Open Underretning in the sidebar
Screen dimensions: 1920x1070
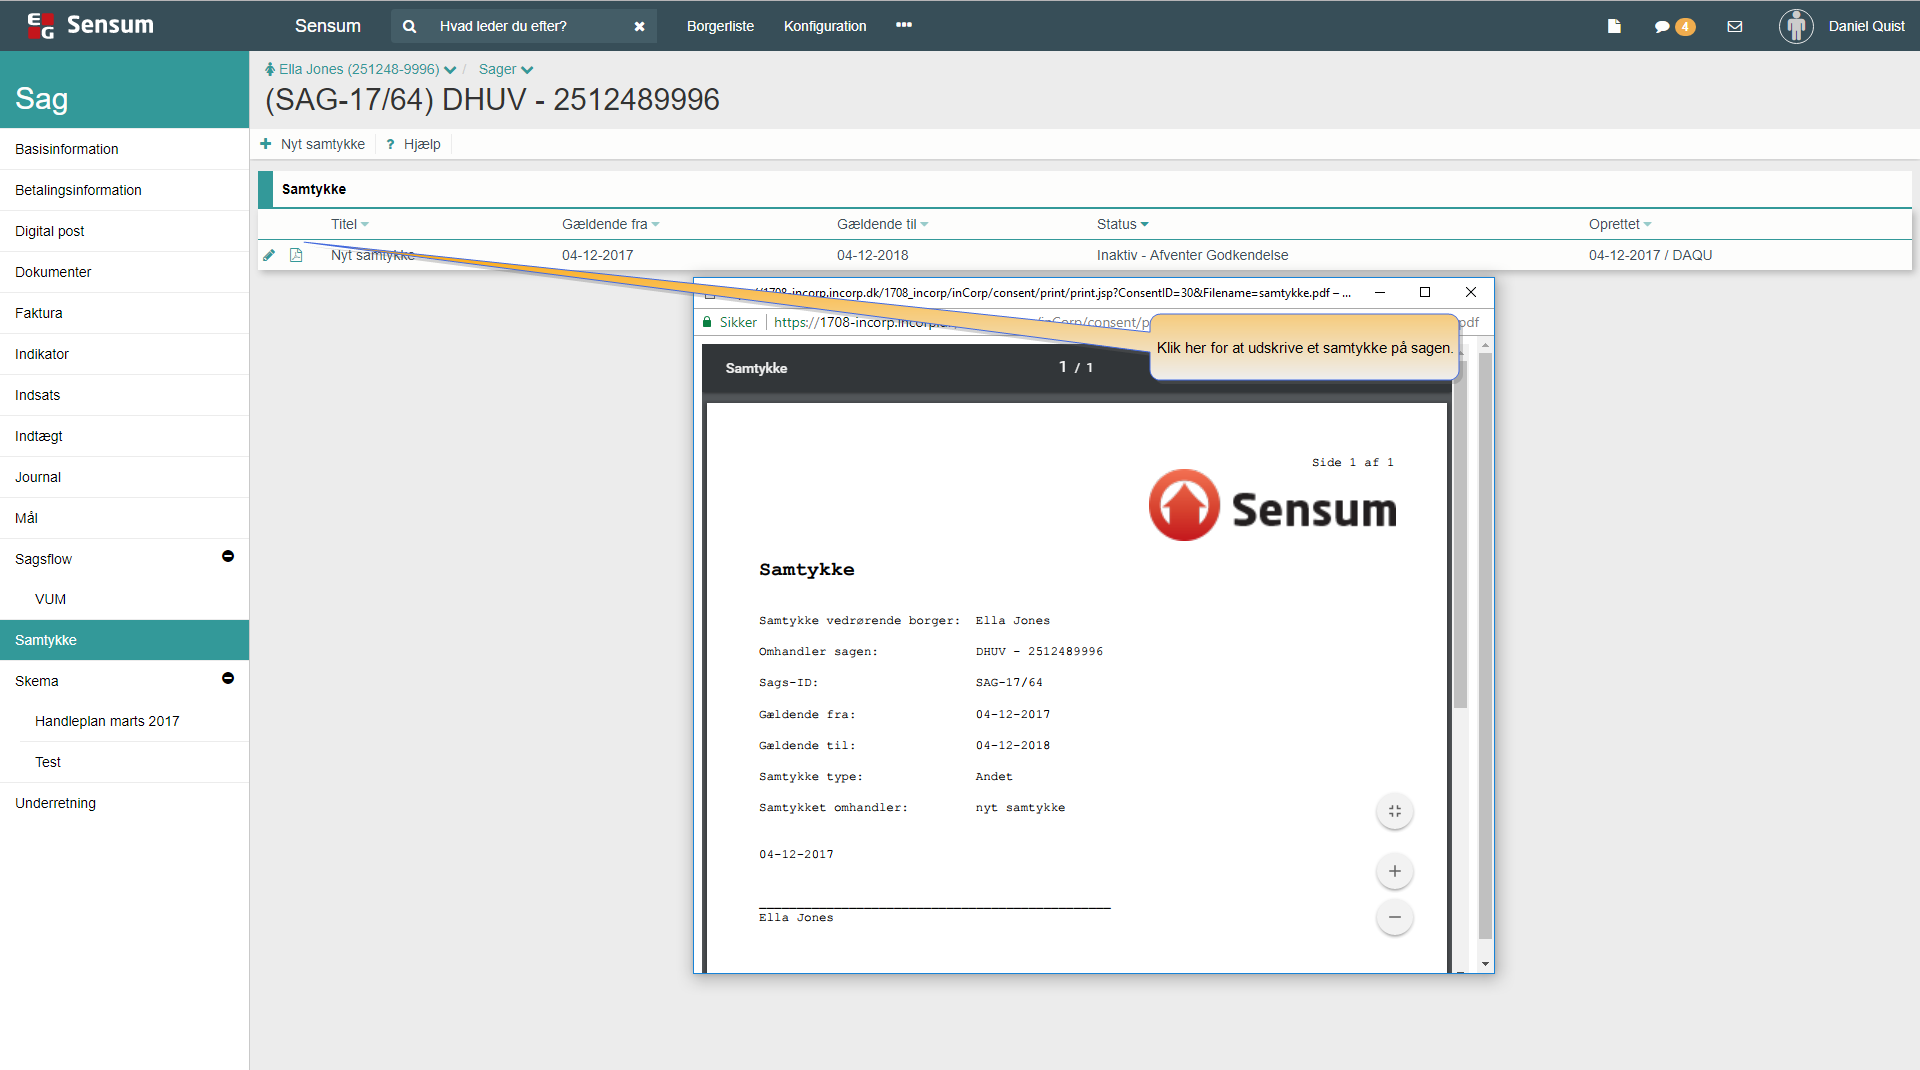coord(124,803)
